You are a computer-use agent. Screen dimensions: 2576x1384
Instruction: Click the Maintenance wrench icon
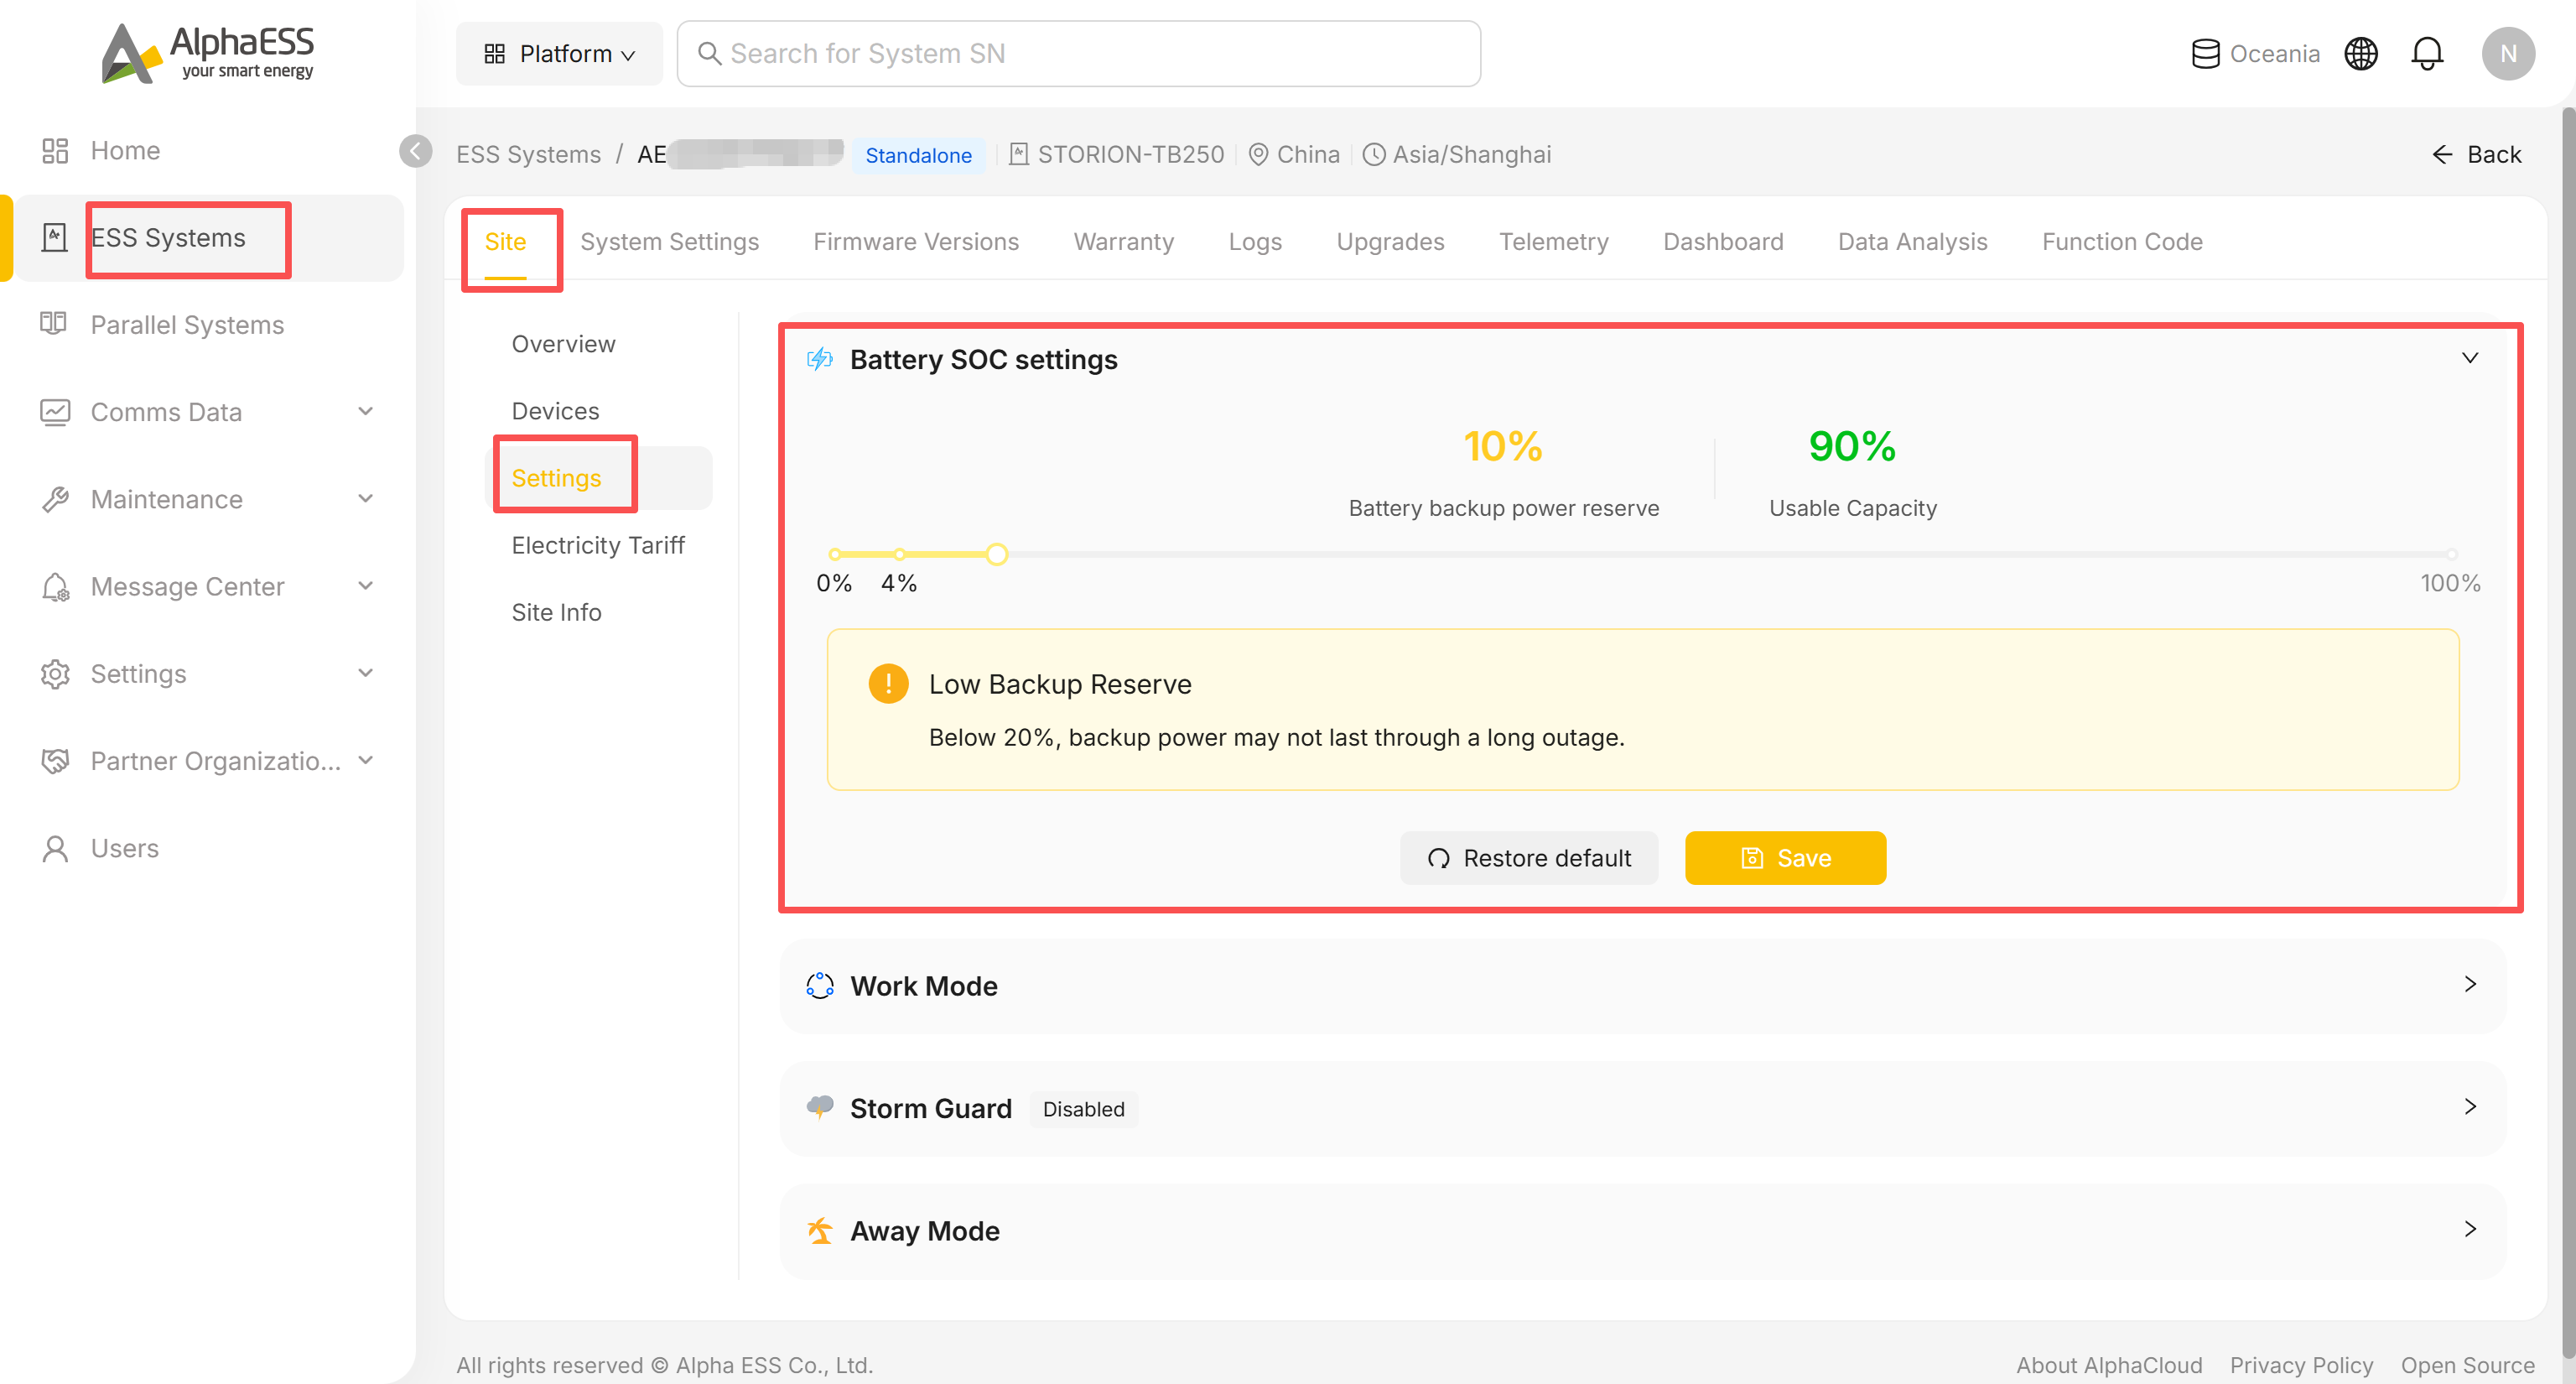click(55, 499)
